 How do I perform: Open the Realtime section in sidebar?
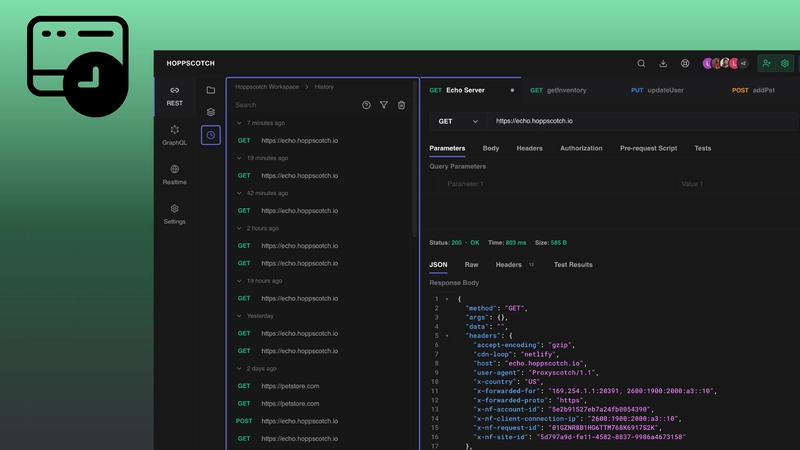[174, 175]
